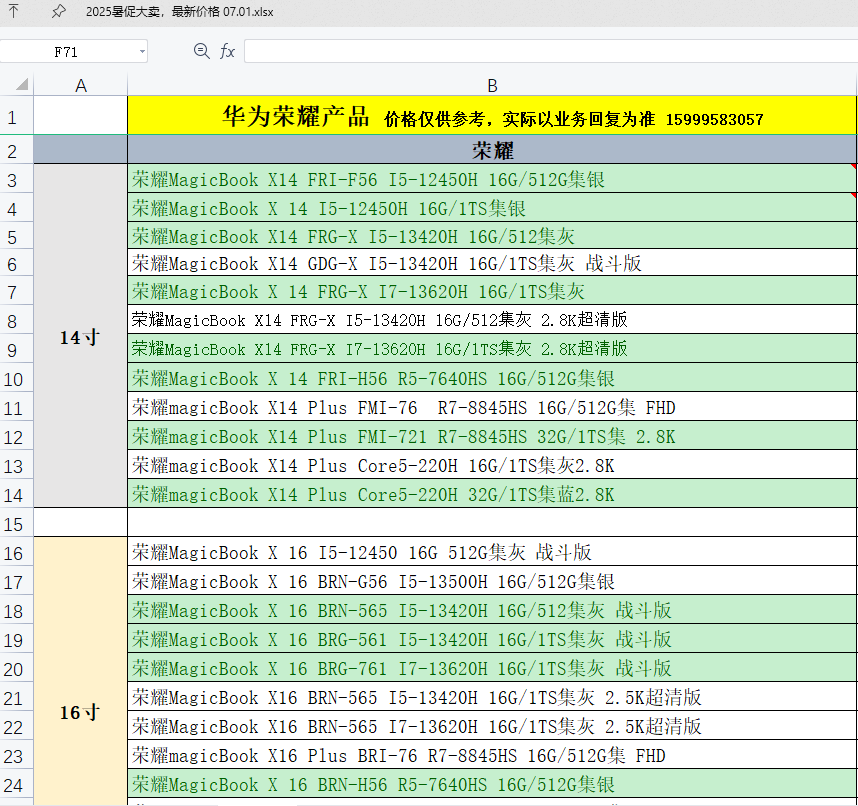Click the up arrow icon in title bar

pos(14,11)
